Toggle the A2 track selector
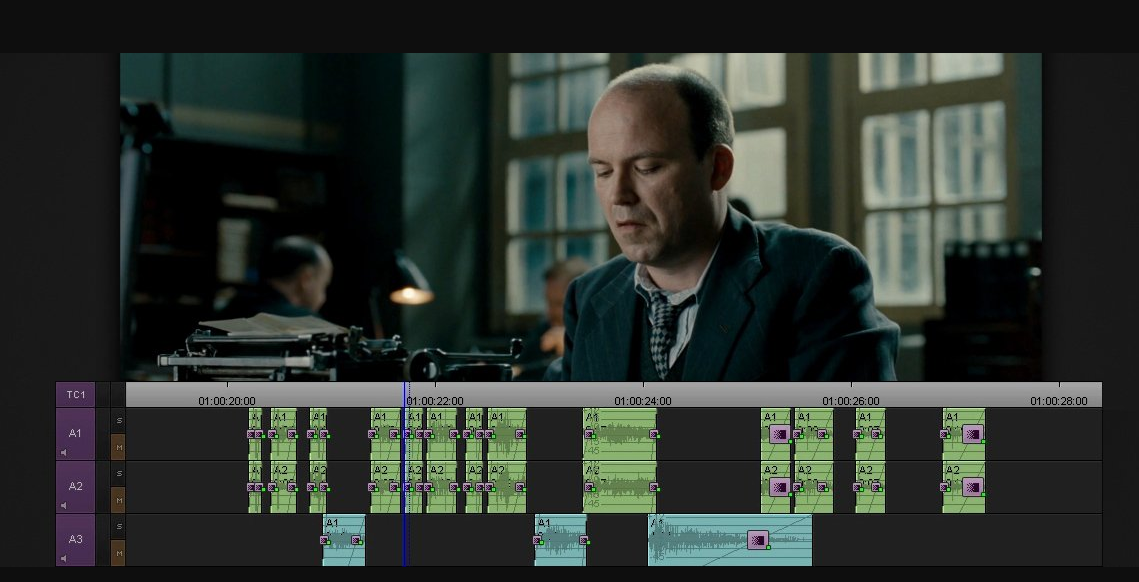This screenshot has height=582, width=1139. (x=76, y=487)
